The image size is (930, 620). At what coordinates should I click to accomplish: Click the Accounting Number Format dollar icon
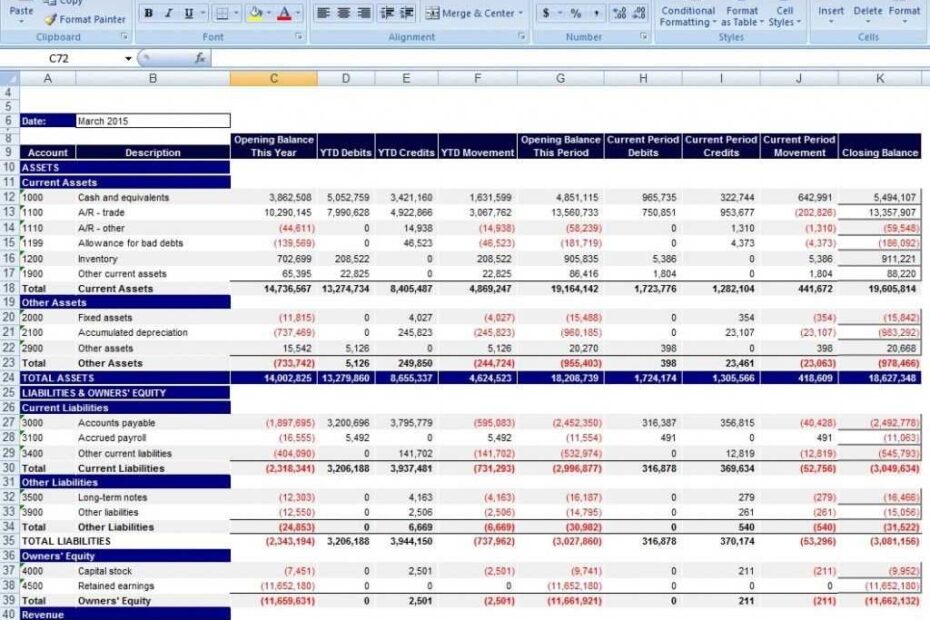pos(544,14)
